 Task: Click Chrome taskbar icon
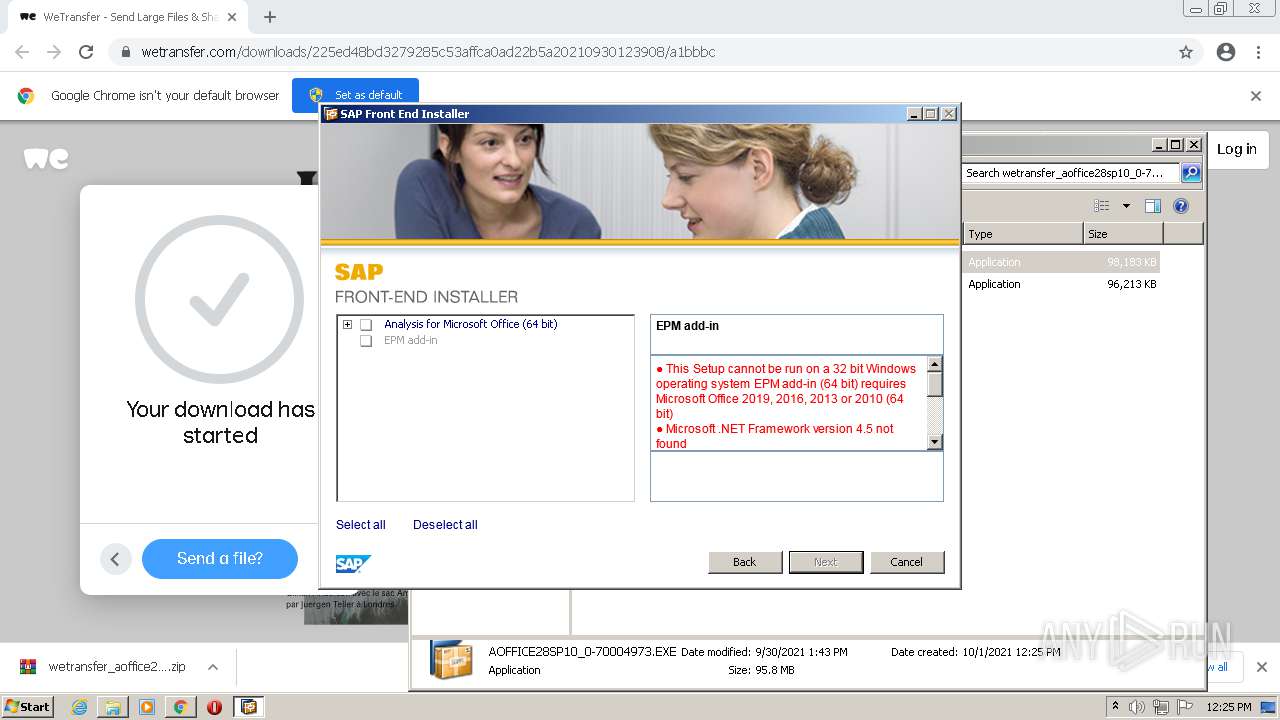(180, 707)
